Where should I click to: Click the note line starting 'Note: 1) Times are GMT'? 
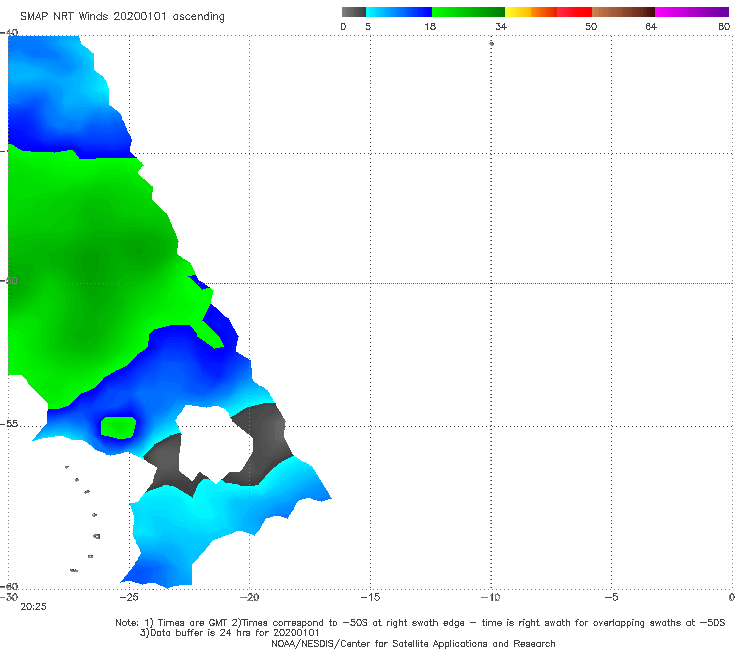pyautogui.click(x=420, y=623)
